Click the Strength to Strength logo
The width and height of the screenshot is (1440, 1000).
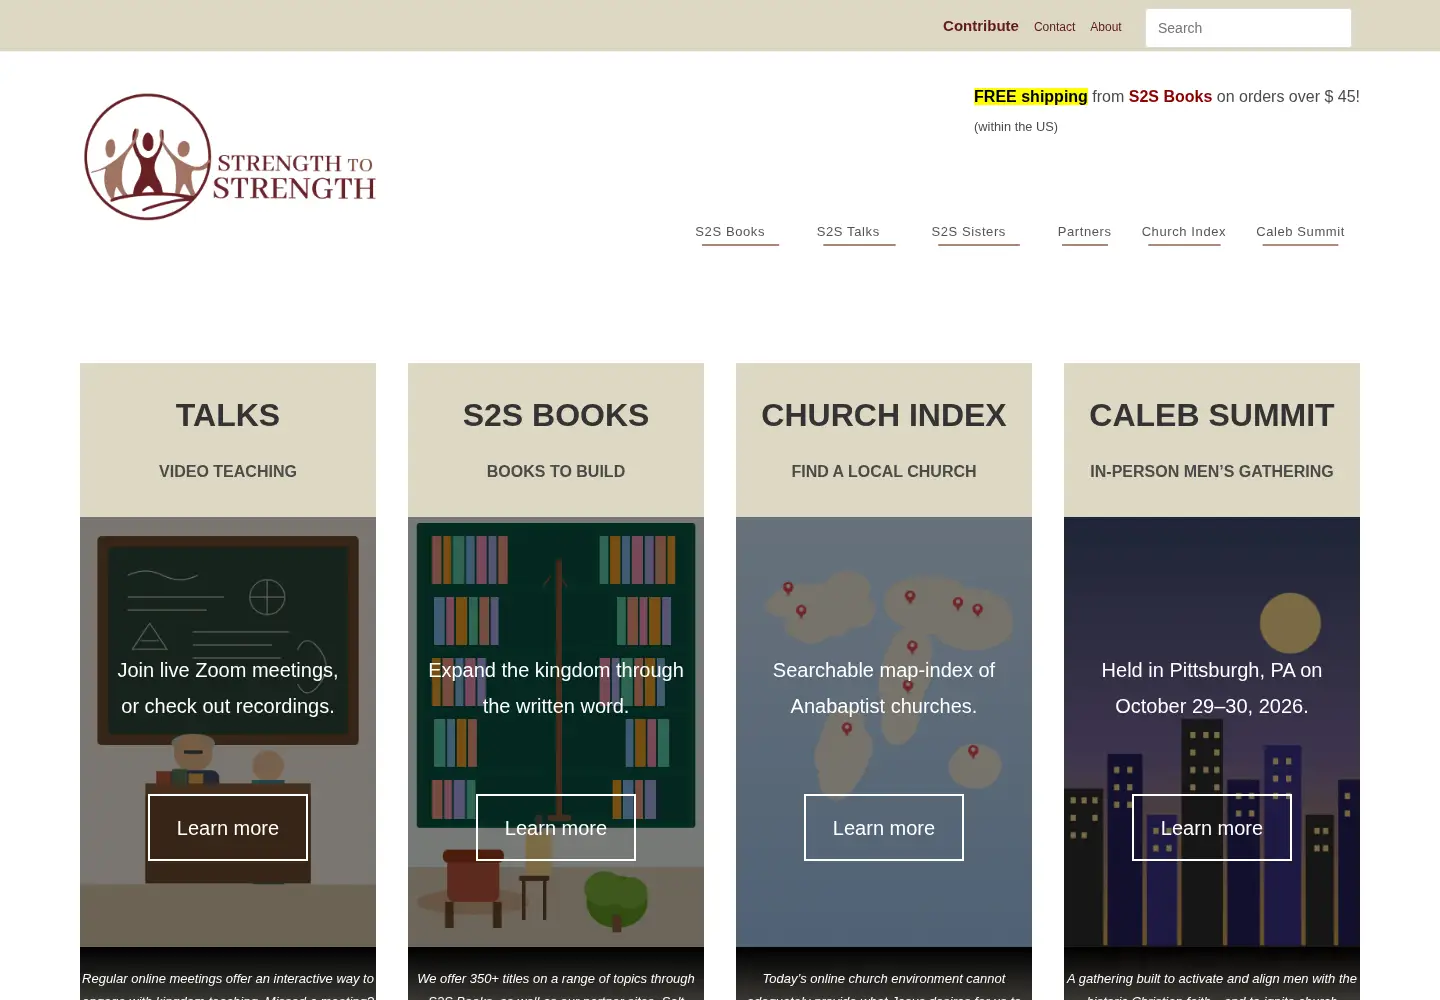230,157
